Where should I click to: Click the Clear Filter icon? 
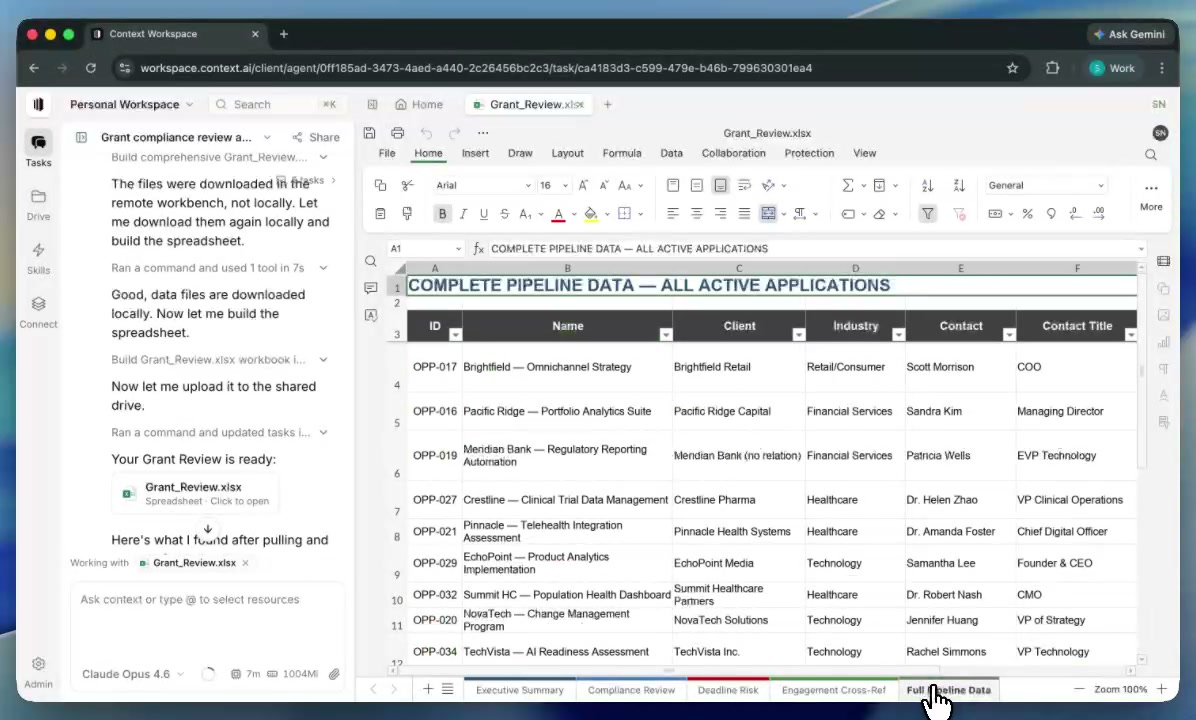(x=959, y=214)
